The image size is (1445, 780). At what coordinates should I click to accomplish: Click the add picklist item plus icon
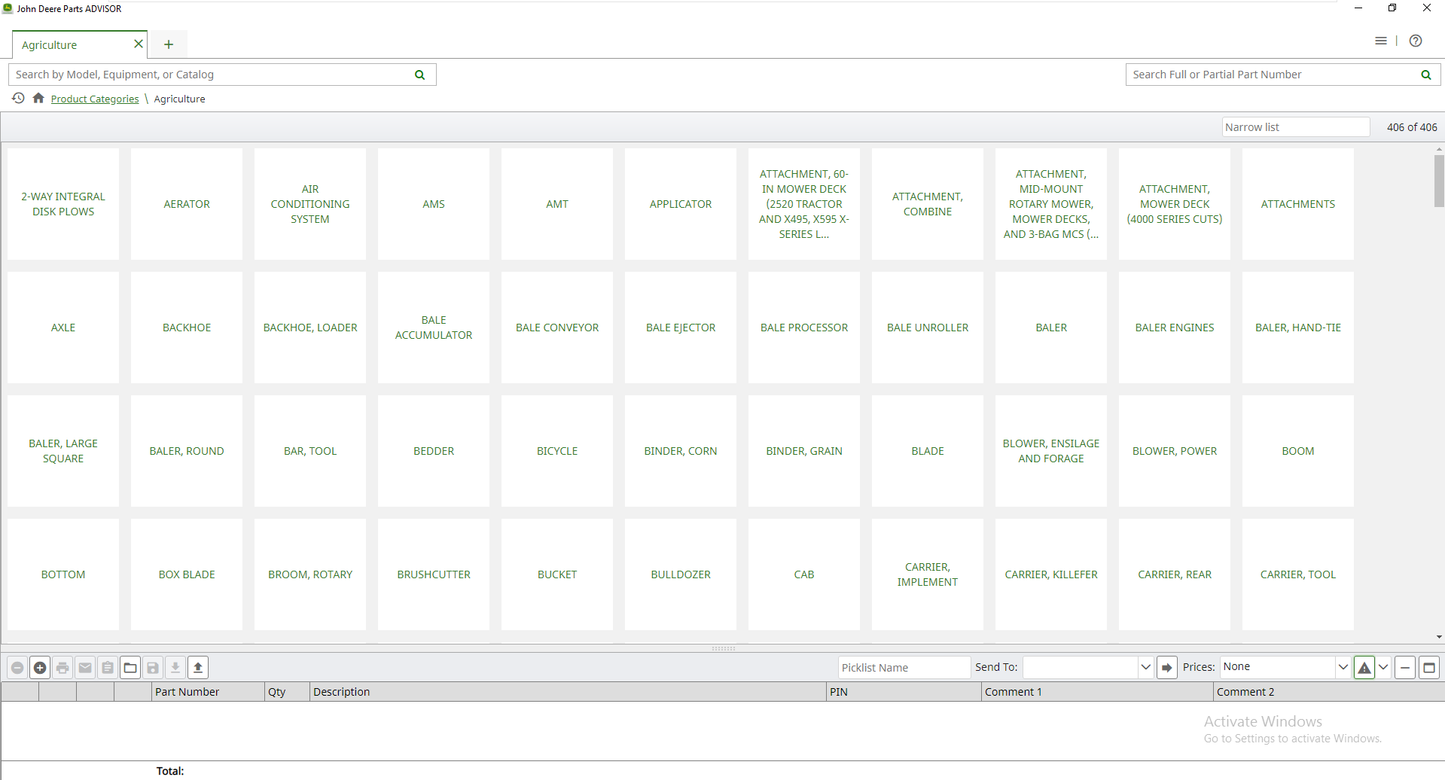pyautogui.click(x=40, y=668)
